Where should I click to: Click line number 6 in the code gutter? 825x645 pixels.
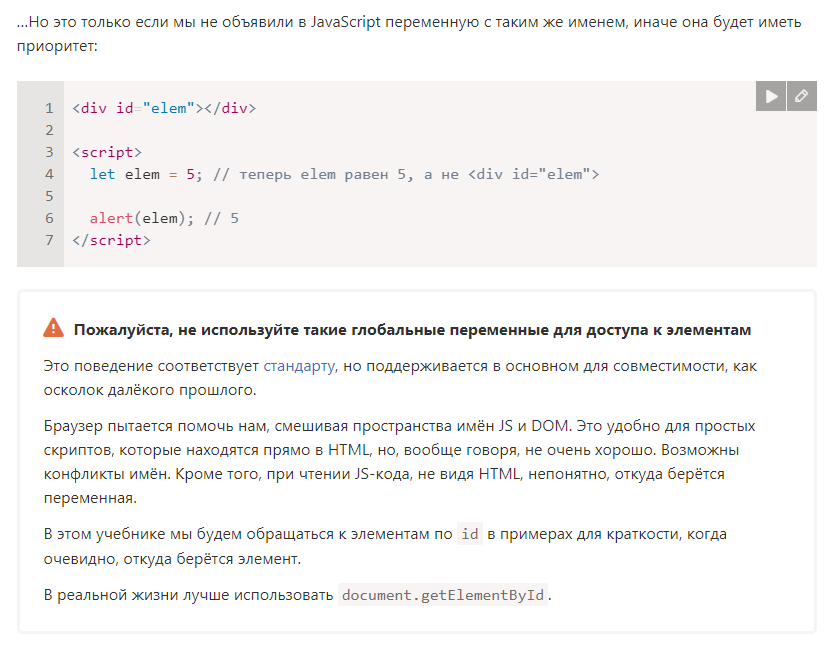click(49, 218)
